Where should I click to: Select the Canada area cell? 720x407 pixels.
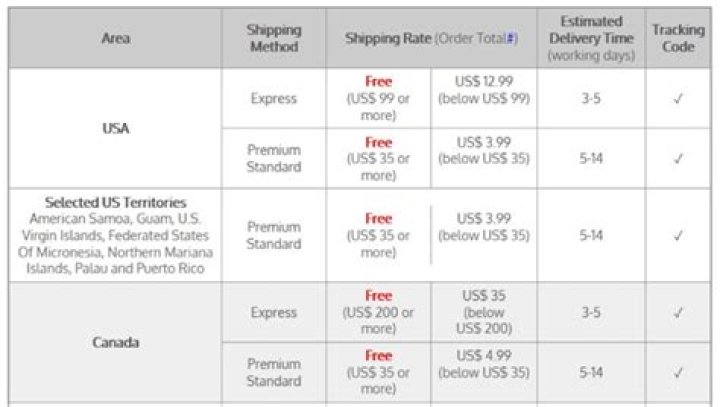pyautogui.click(x=115, y=342)
